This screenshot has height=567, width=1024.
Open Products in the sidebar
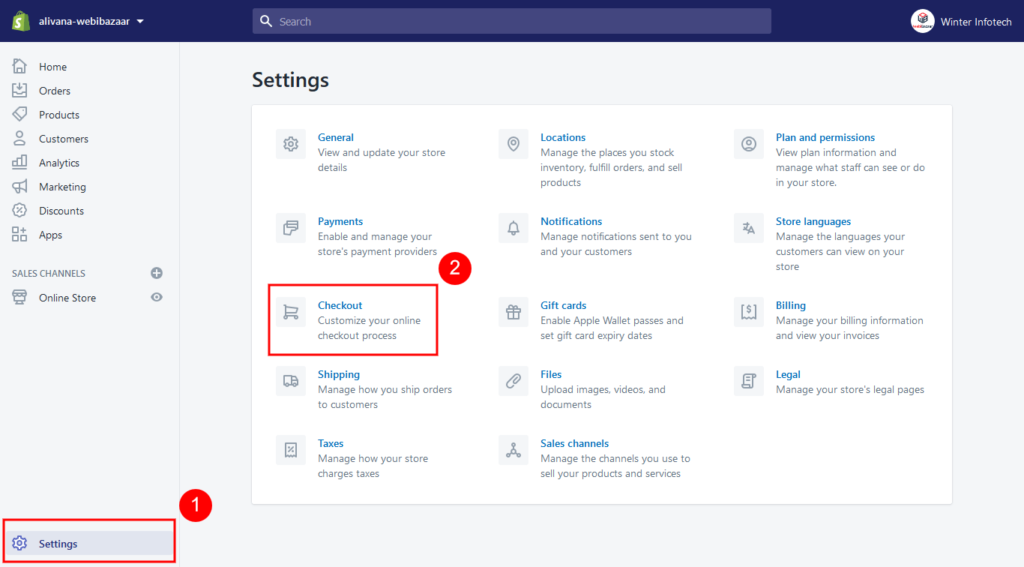59,115
